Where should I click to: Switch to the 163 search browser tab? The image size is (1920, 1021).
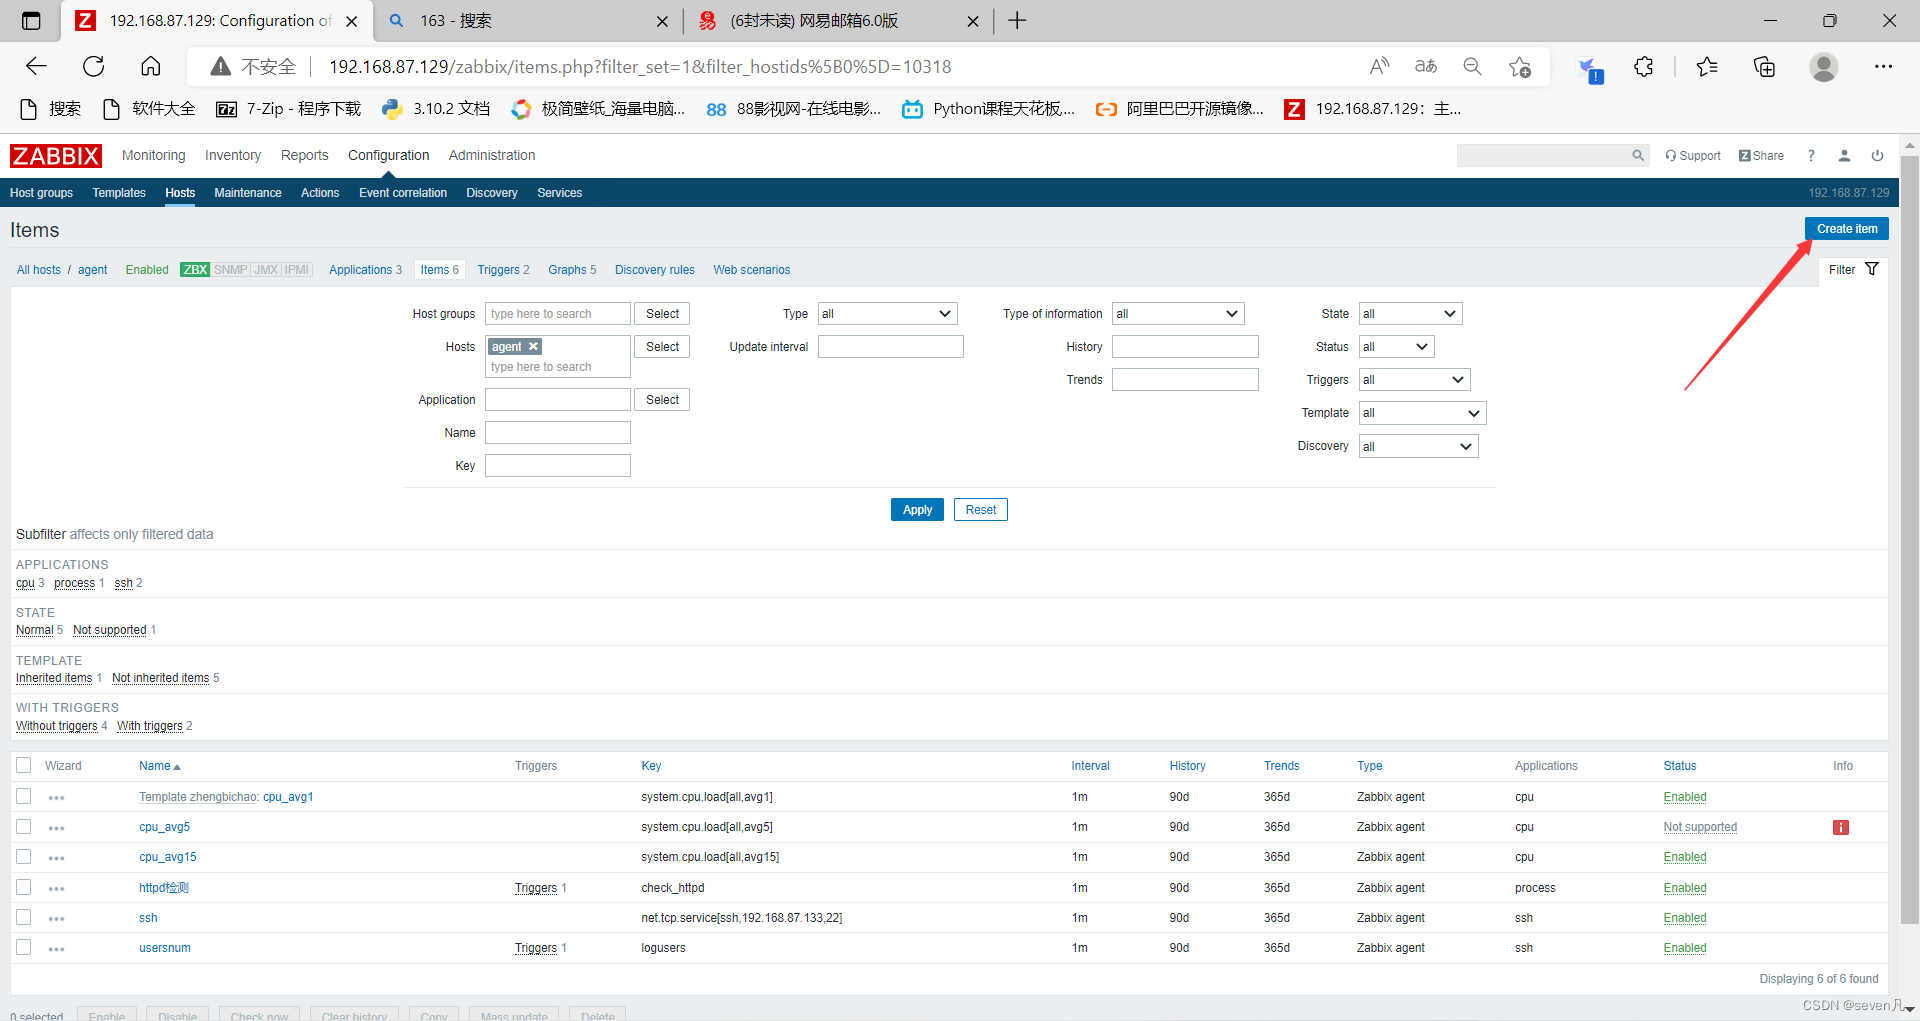tap(528, 20)
